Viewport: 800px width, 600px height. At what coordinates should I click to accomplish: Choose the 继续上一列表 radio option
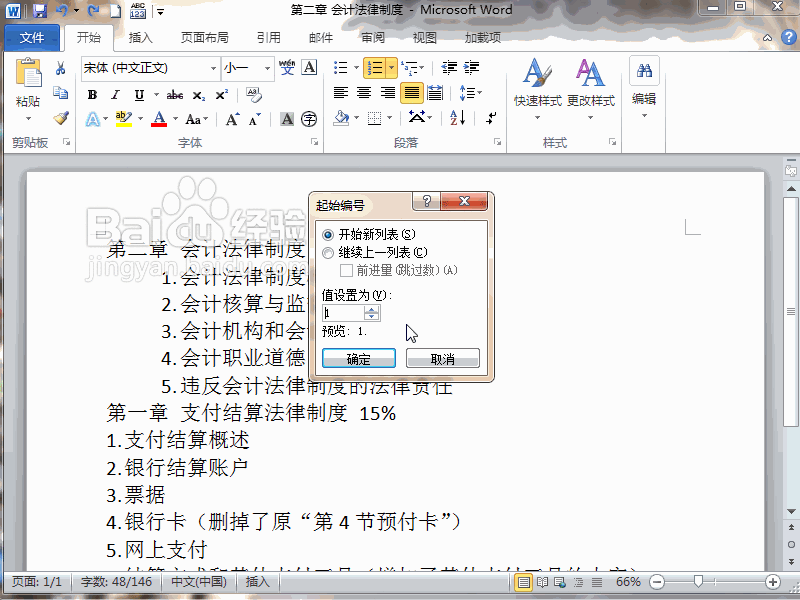coord(328,252)
